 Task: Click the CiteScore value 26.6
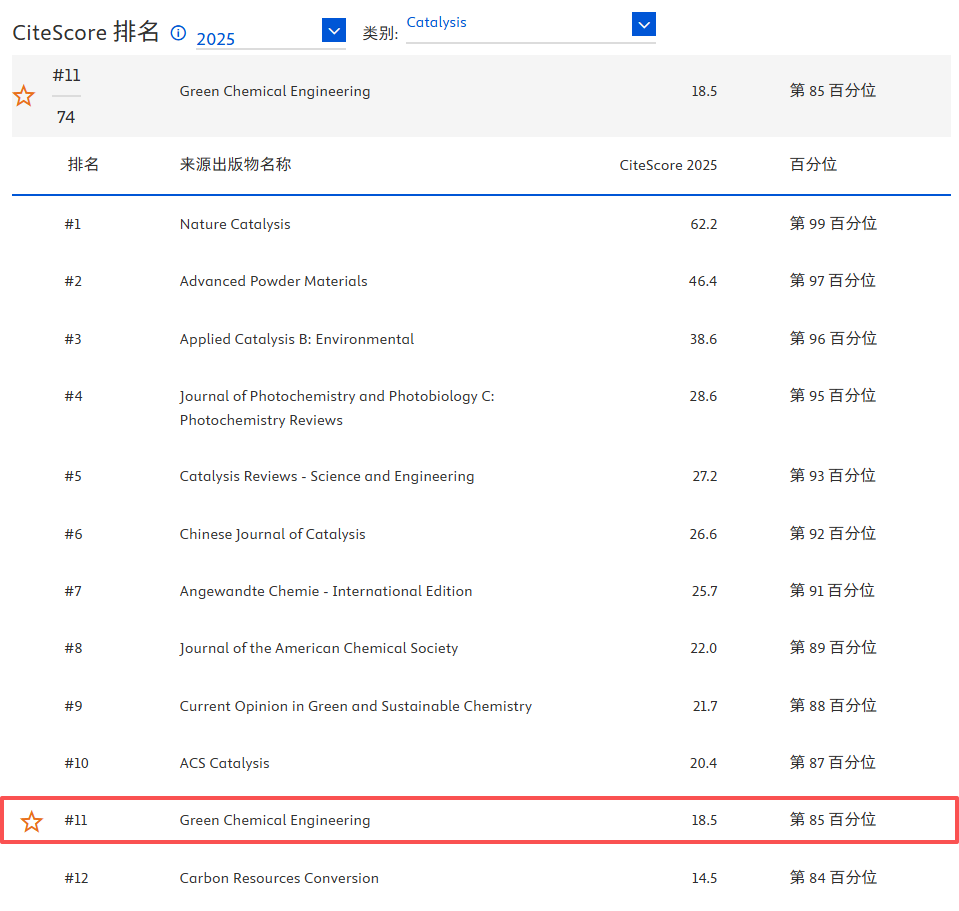coord(703,534)
